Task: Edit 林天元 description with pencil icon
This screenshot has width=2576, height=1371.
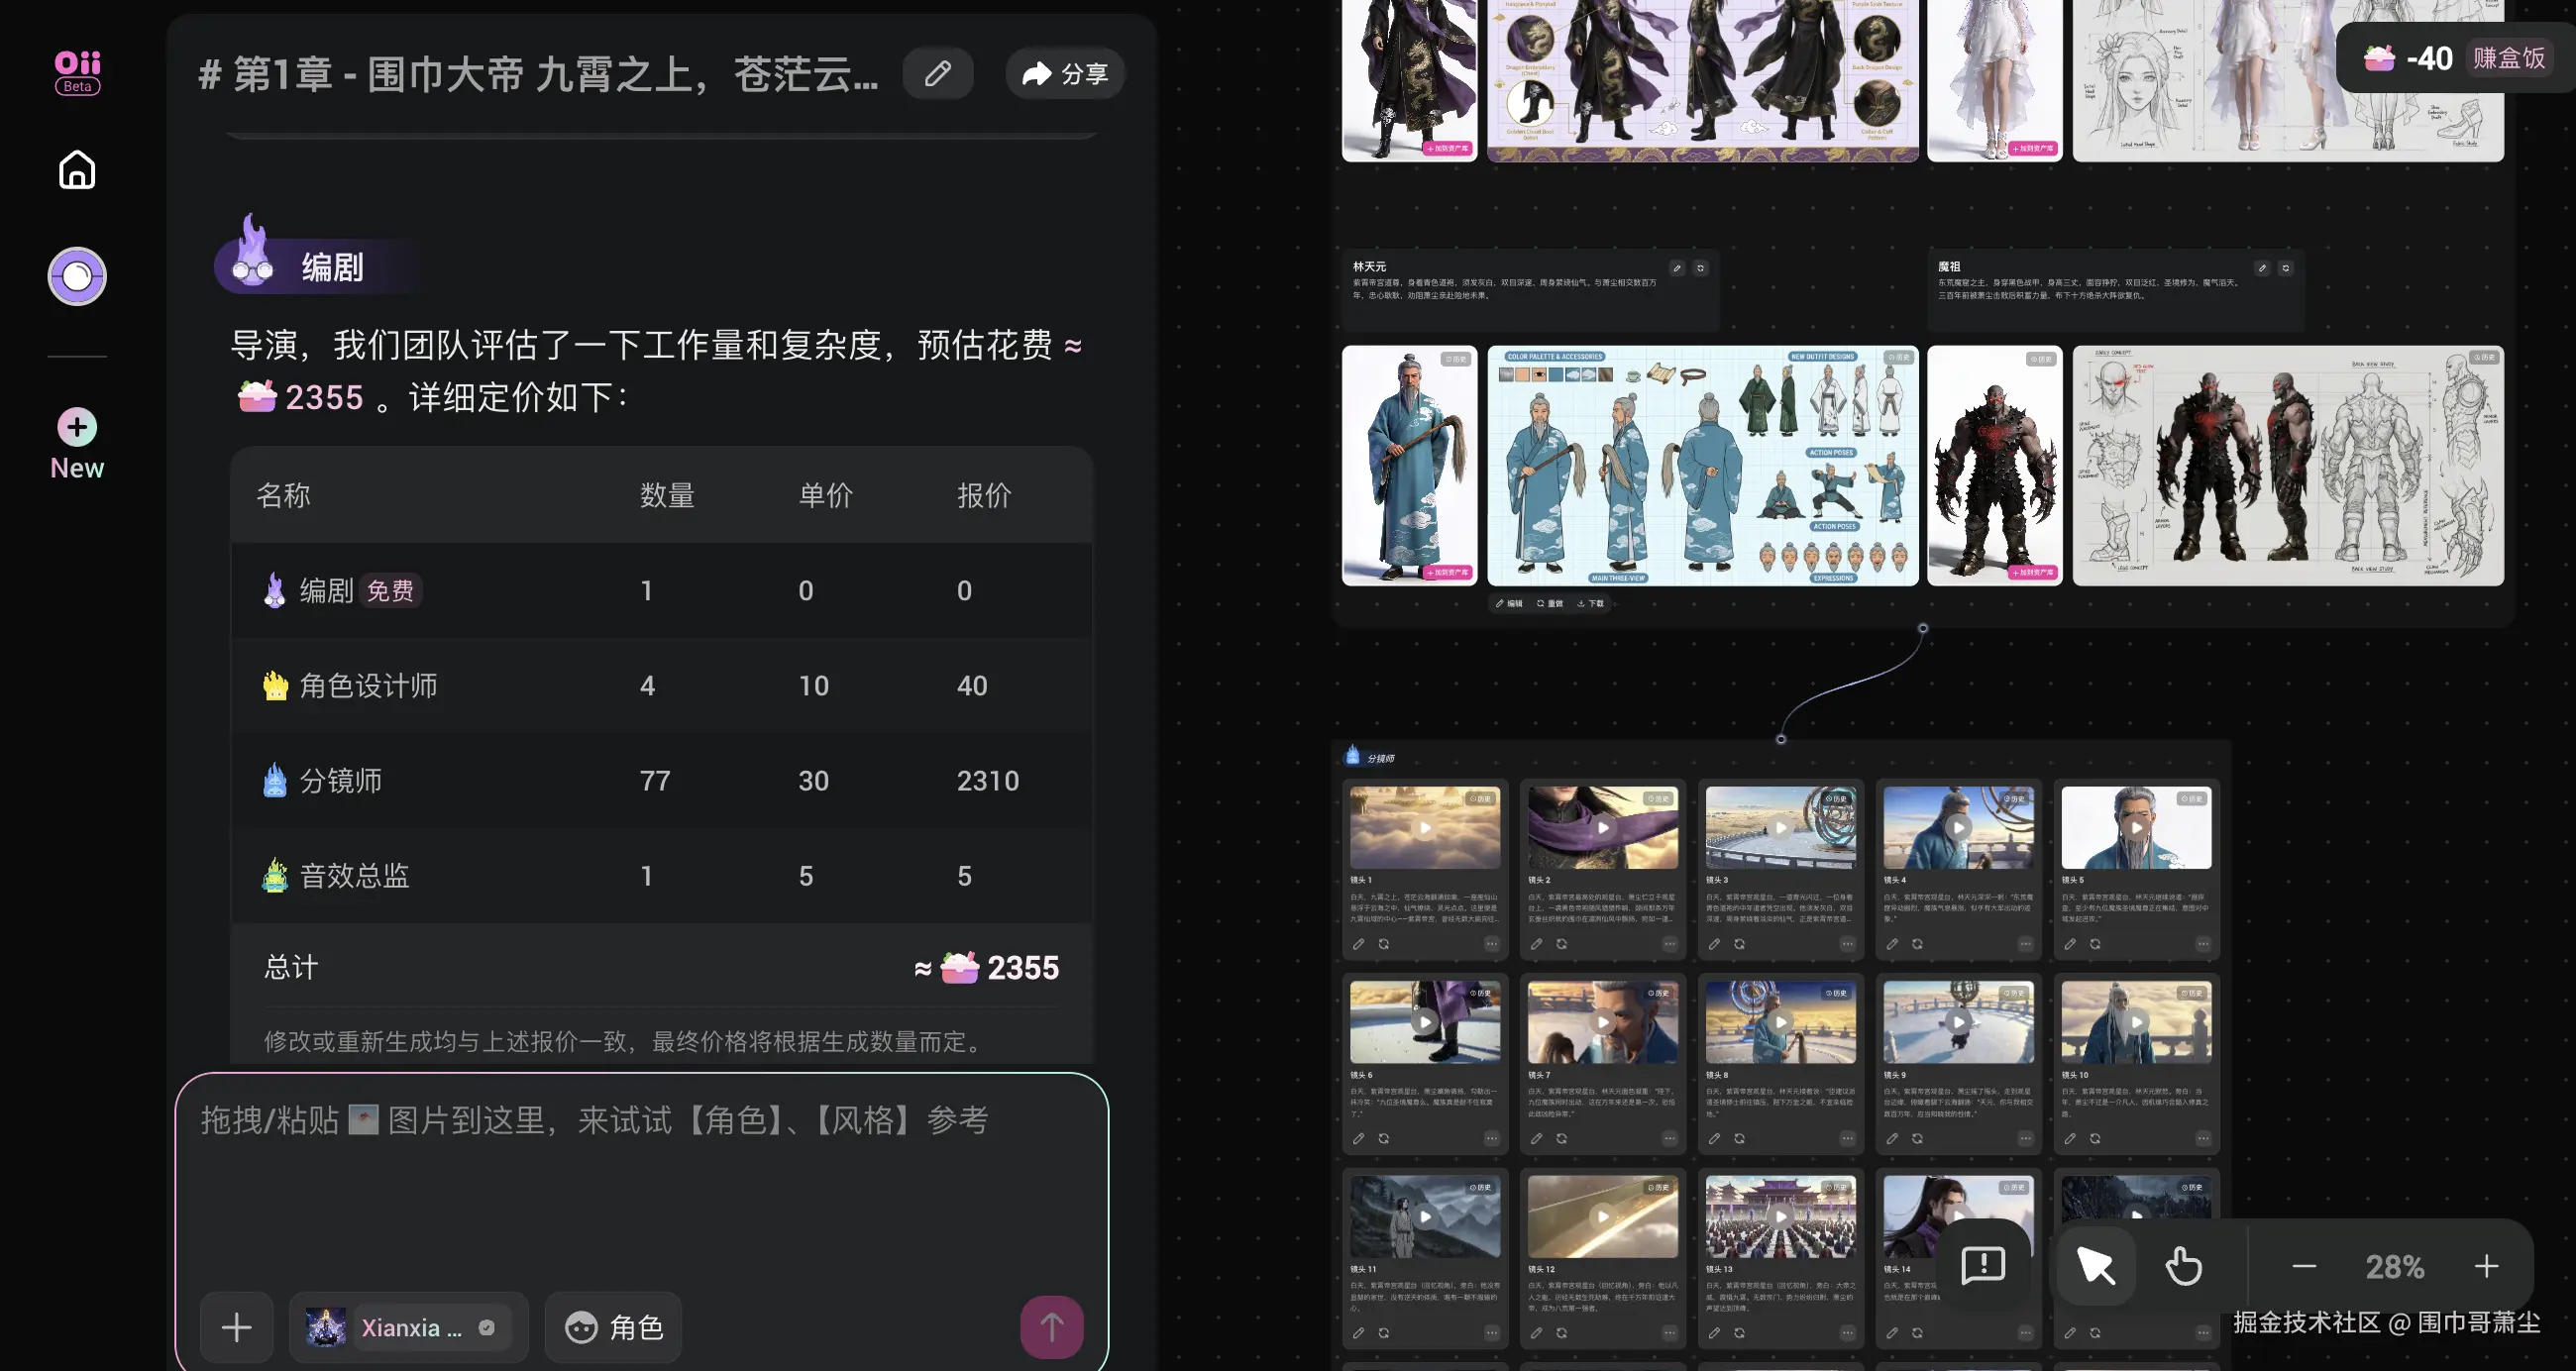Action: click(x=1677, y=268)
